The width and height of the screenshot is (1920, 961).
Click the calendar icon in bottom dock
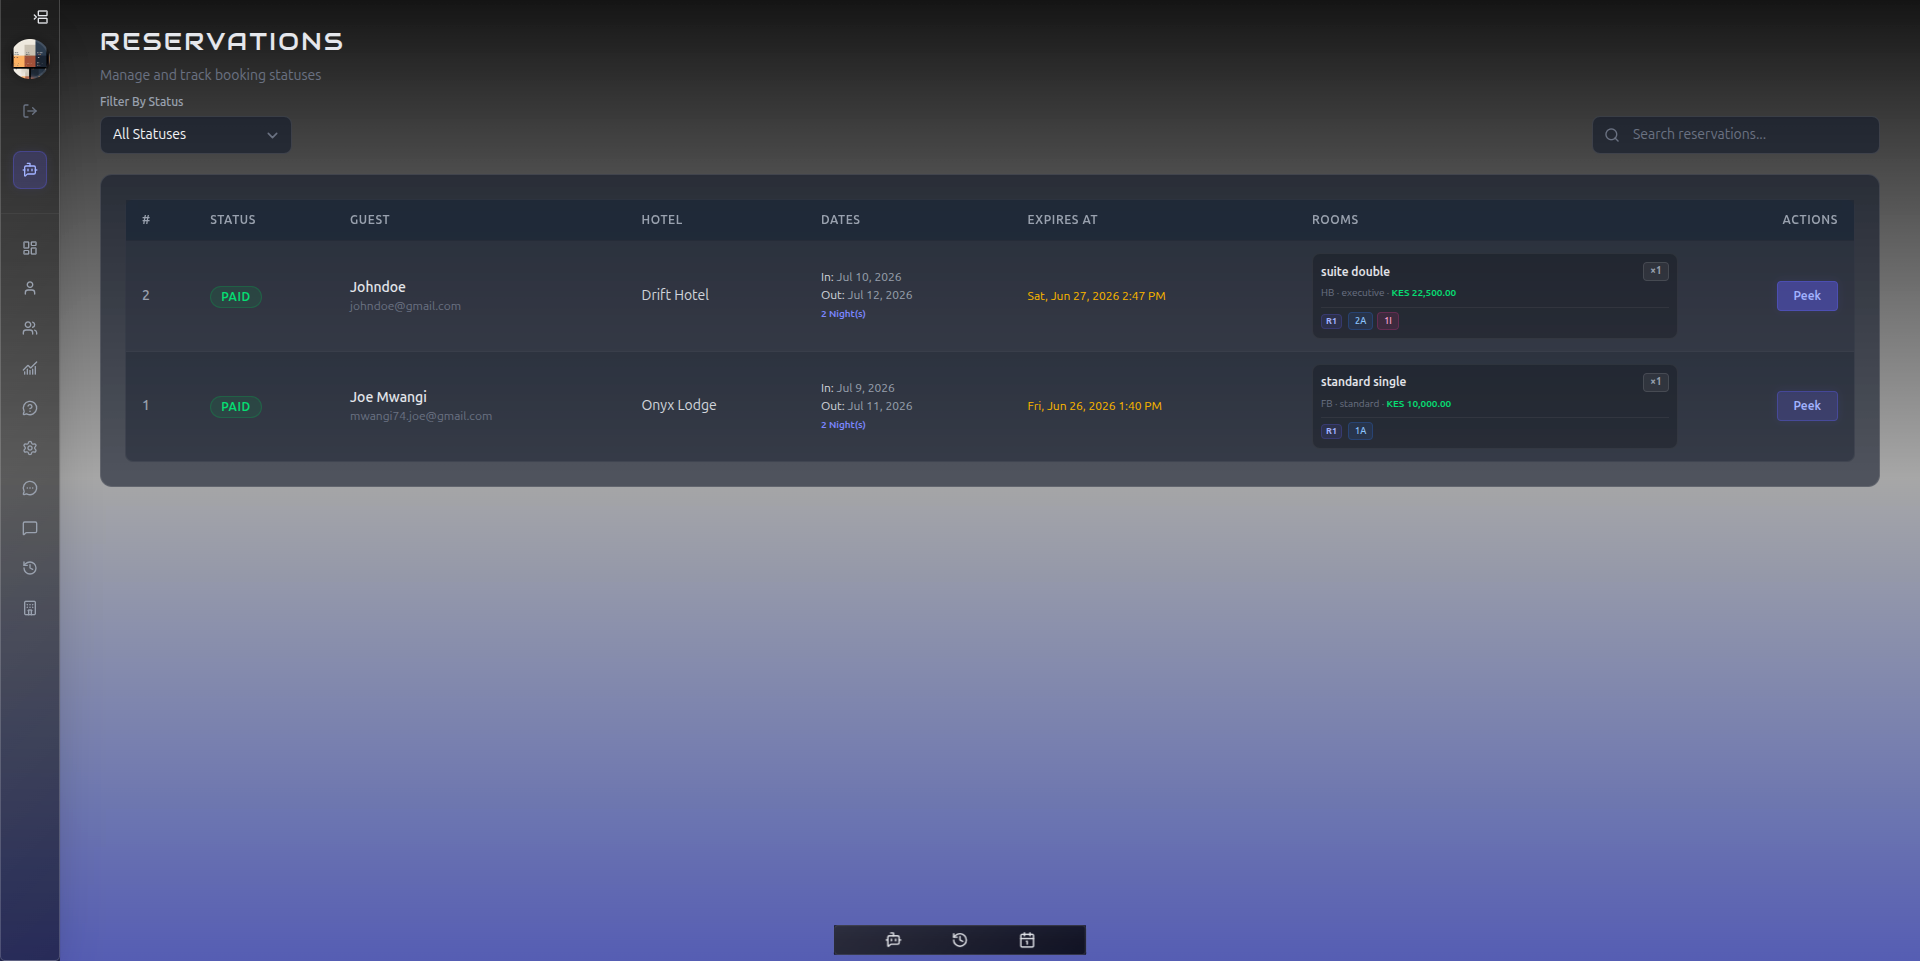(x=1027, y=940)
